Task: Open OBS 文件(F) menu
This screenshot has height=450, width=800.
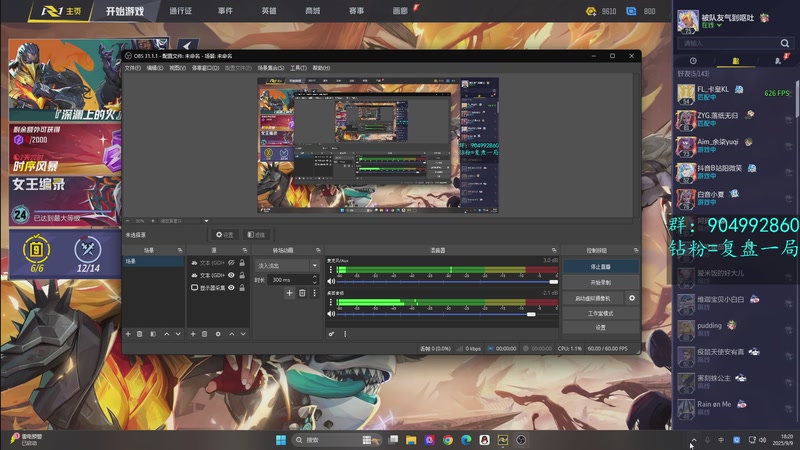Action: [x=133, y=68]
